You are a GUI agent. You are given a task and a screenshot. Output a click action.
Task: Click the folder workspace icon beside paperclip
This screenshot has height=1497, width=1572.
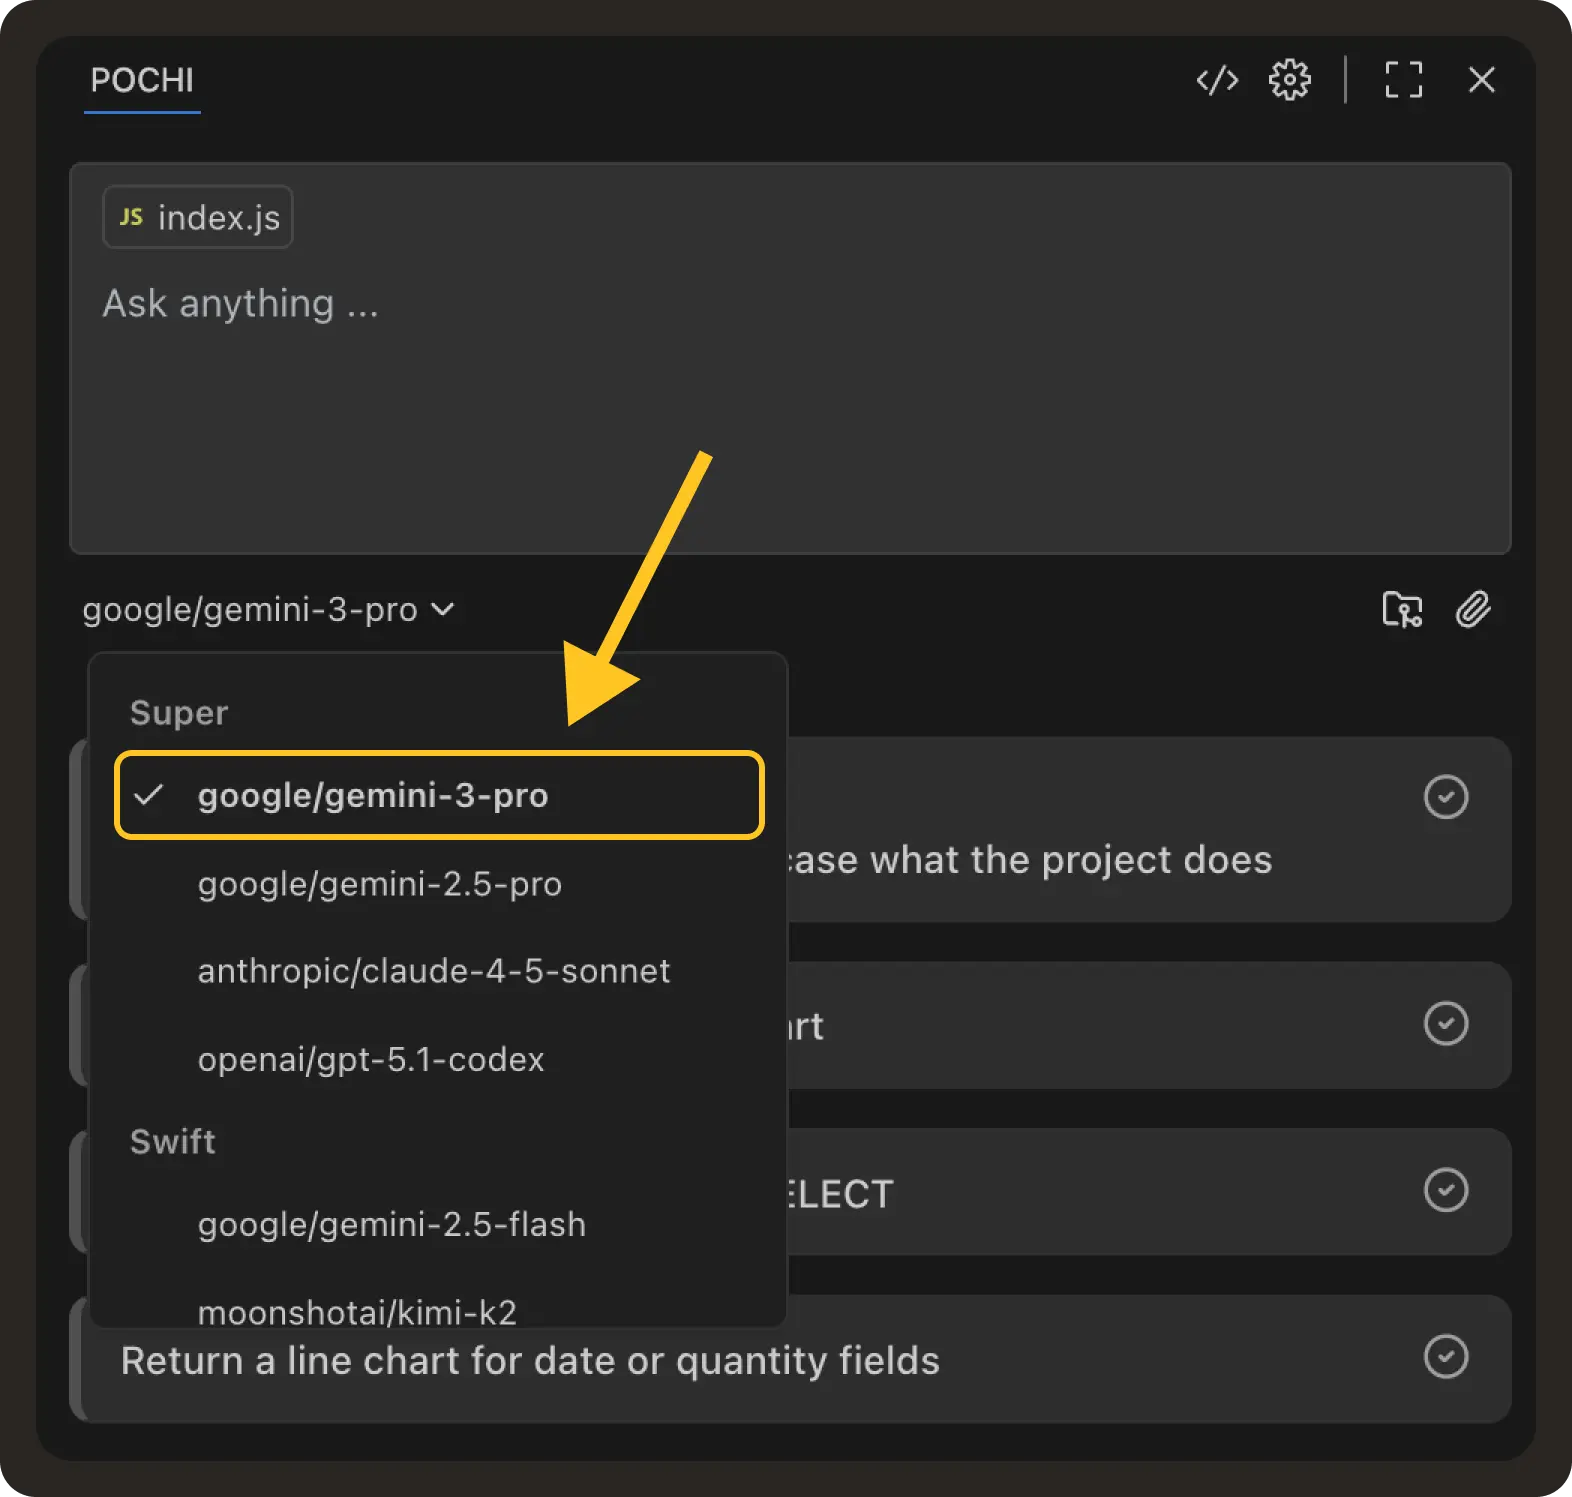[x=1401, y=609]
